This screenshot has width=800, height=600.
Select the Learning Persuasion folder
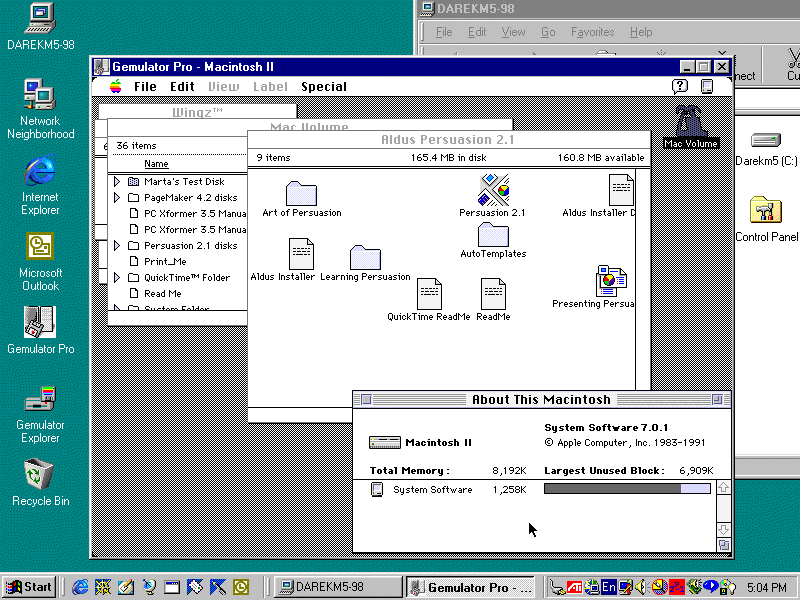click(365, 258)
